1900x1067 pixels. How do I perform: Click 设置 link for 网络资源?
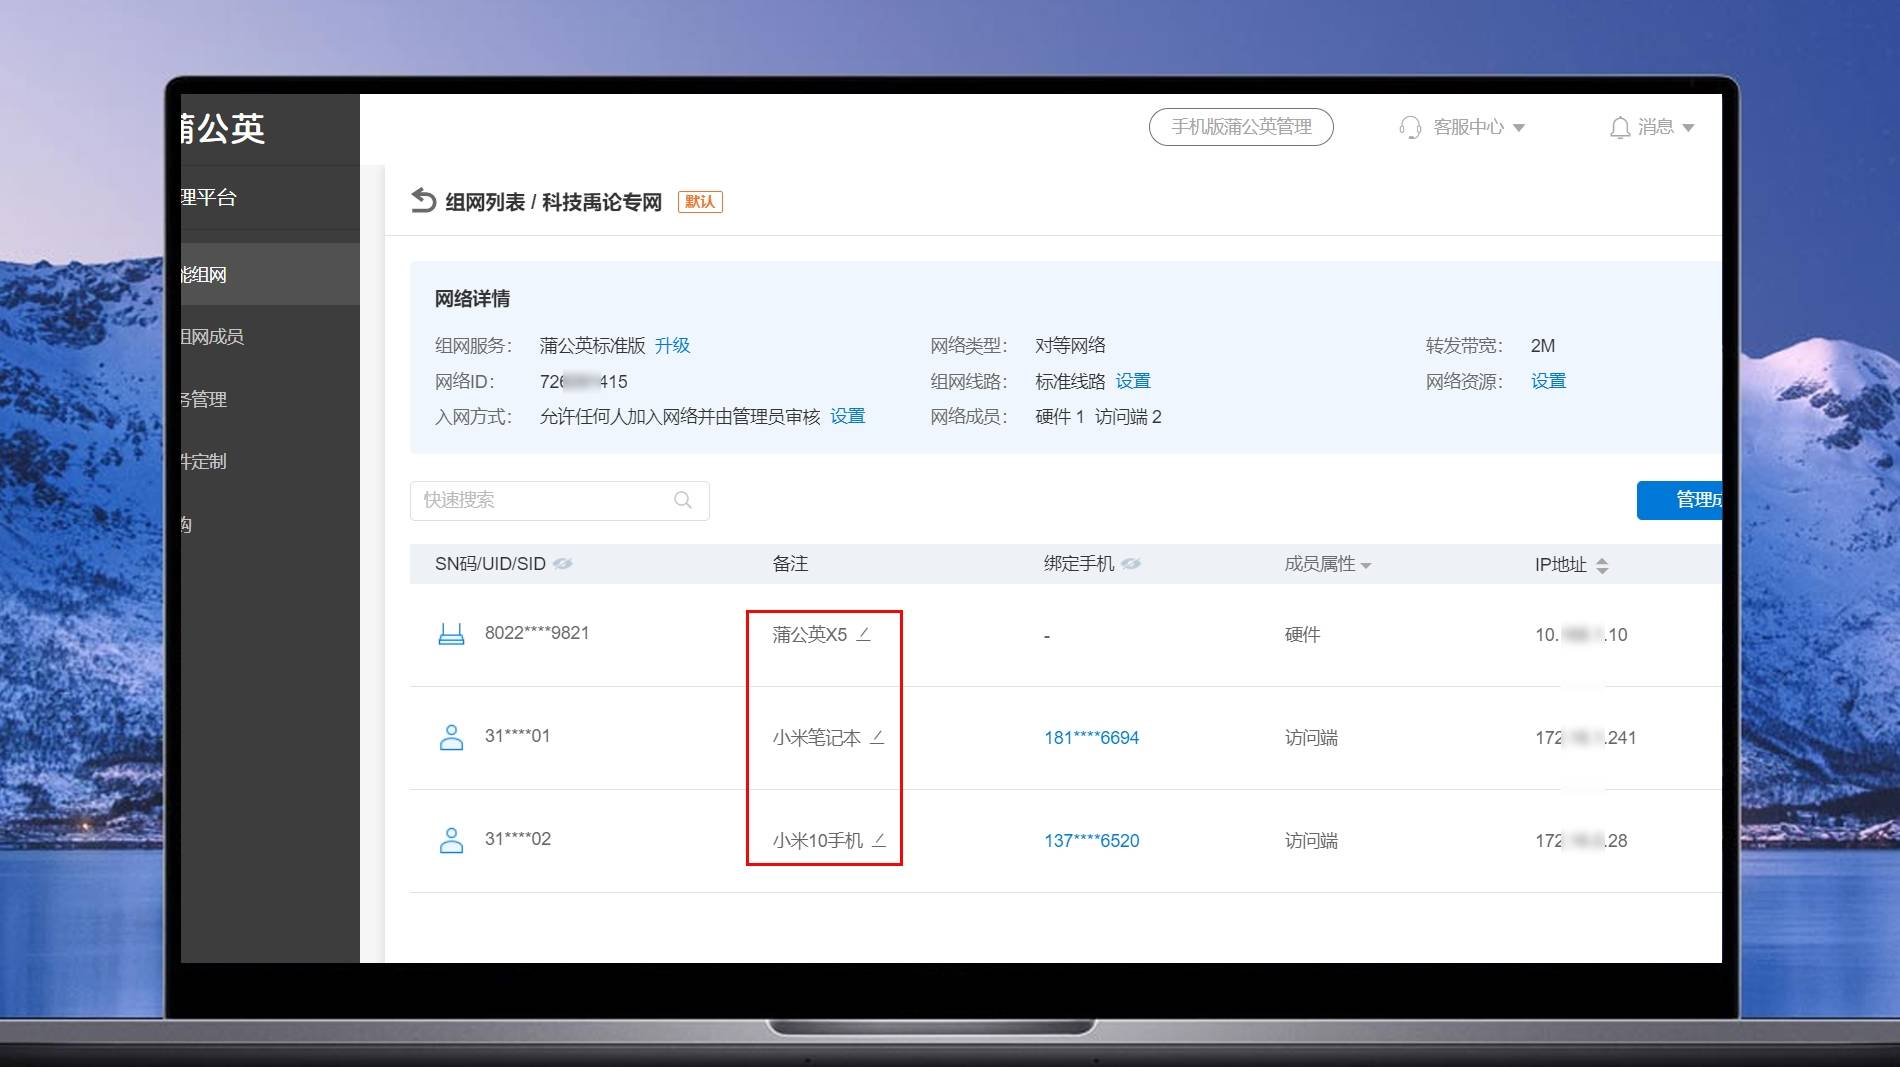click(1548, 381)
